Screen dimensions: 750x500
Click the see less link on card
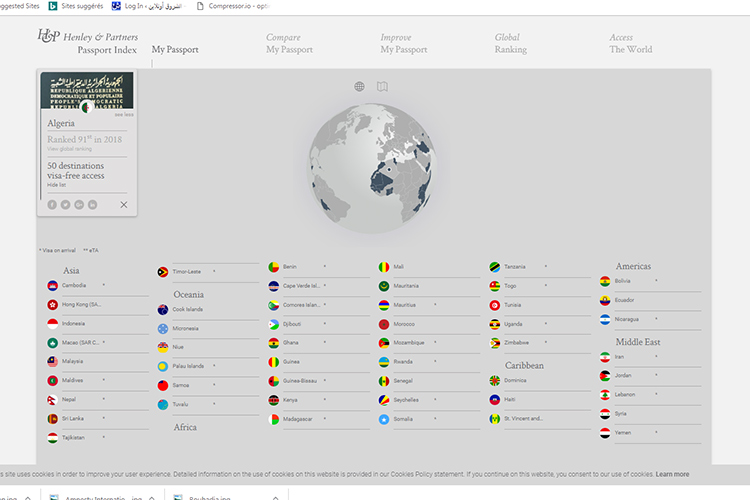click(x=124, y=114)
